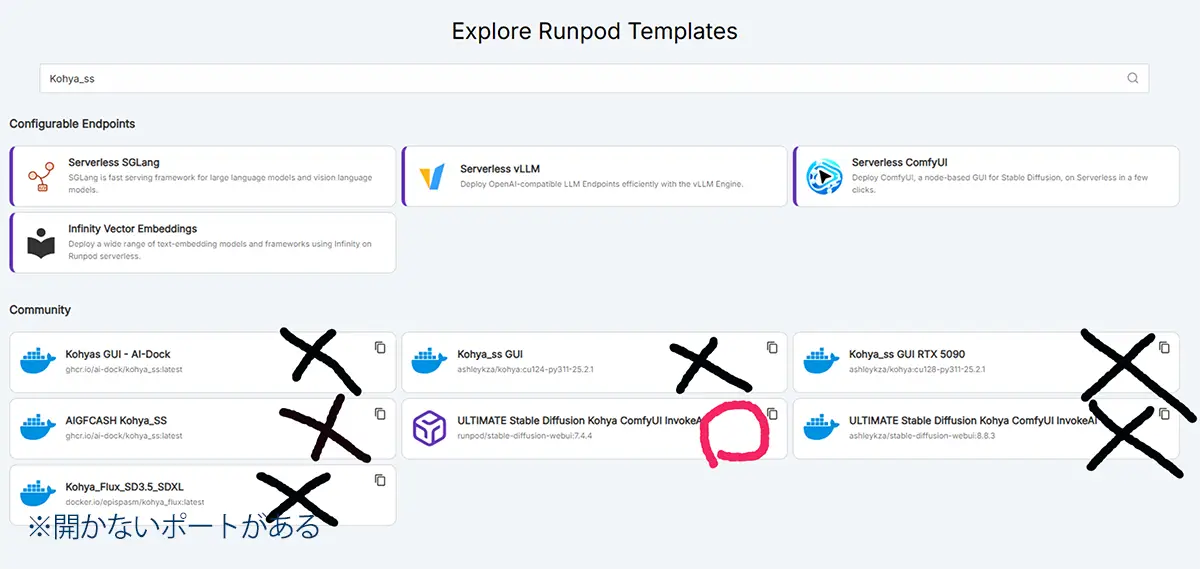
Task: Select the Kohyas GUI - AI-Dock template
Action: click(x=203, y=362)
